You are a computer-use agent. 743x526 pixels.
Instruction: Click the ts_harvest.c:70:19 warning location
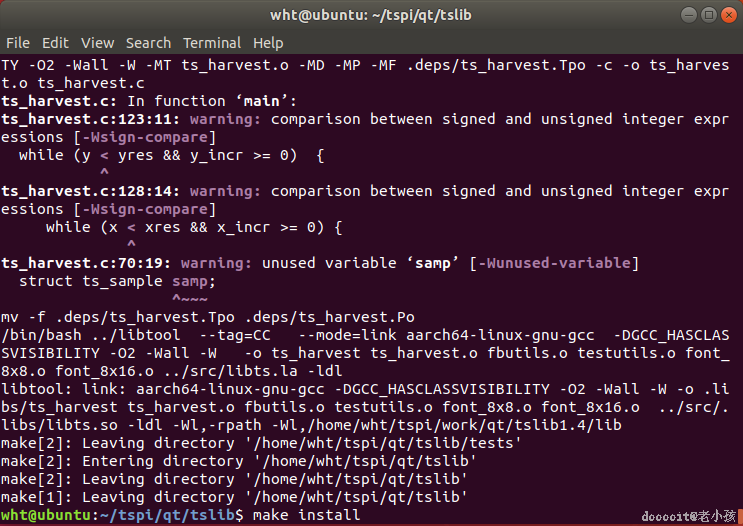[x=85, y=263]
